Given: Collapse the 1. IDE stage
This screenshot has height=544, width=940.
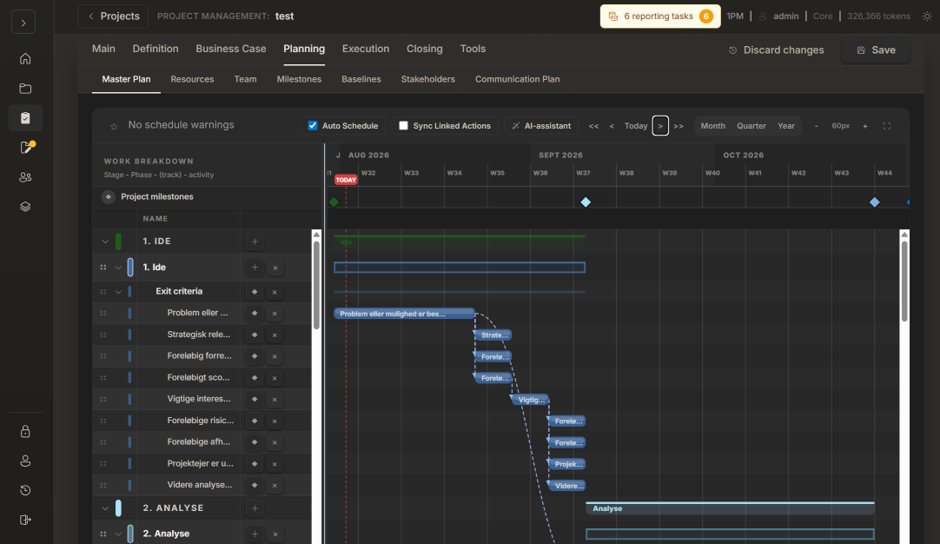Looking at the screenshot, I should tap(105, 242).
